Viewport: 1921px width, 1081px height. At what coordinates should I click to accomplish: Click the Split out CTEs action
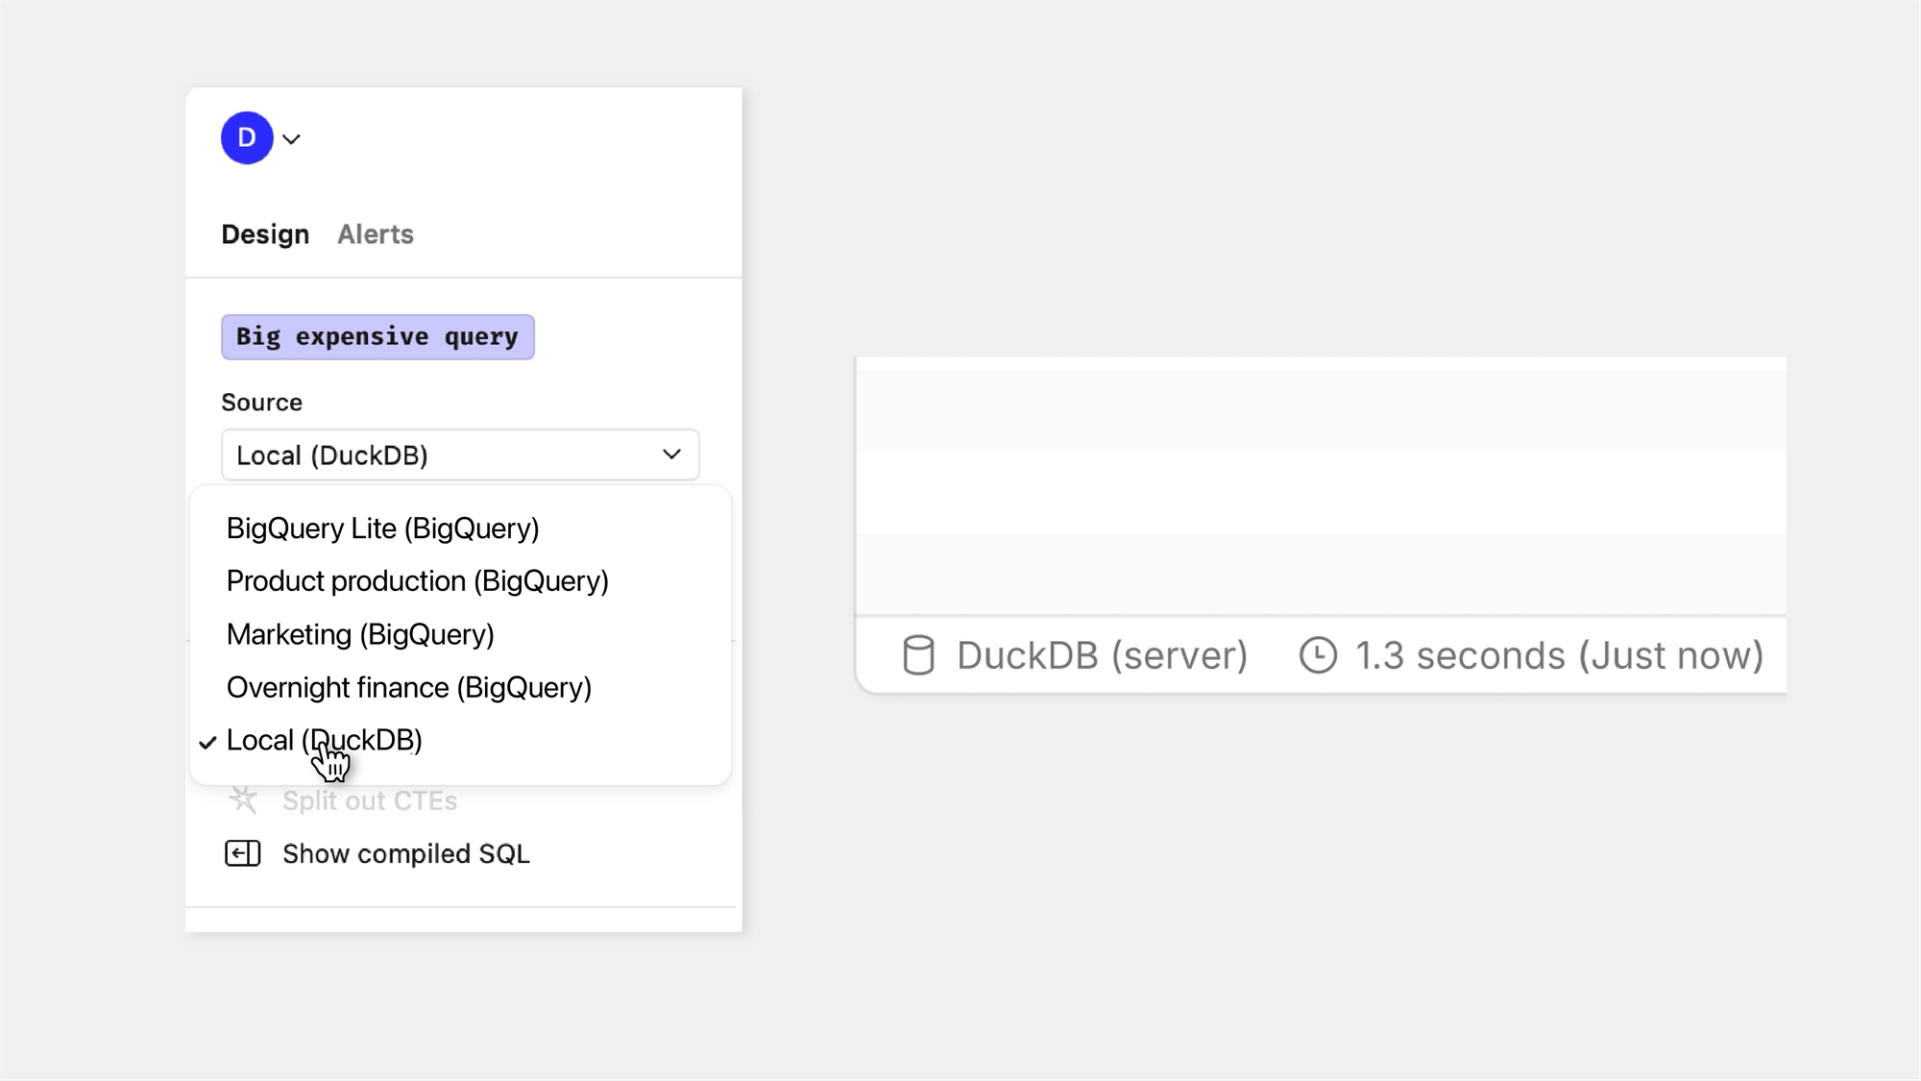369,801
